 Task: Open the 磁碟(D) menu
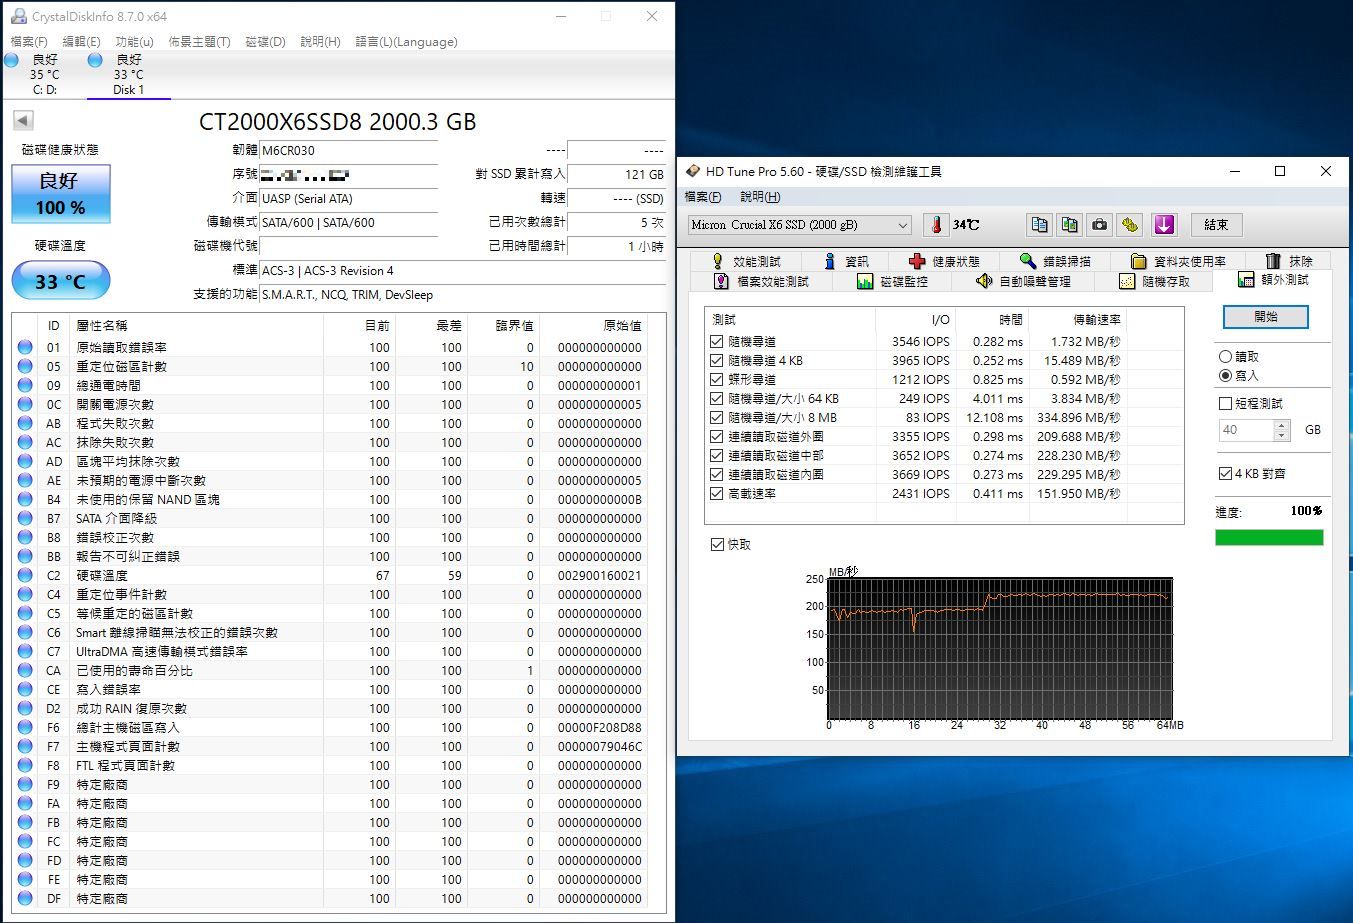(x=265, y=42)
